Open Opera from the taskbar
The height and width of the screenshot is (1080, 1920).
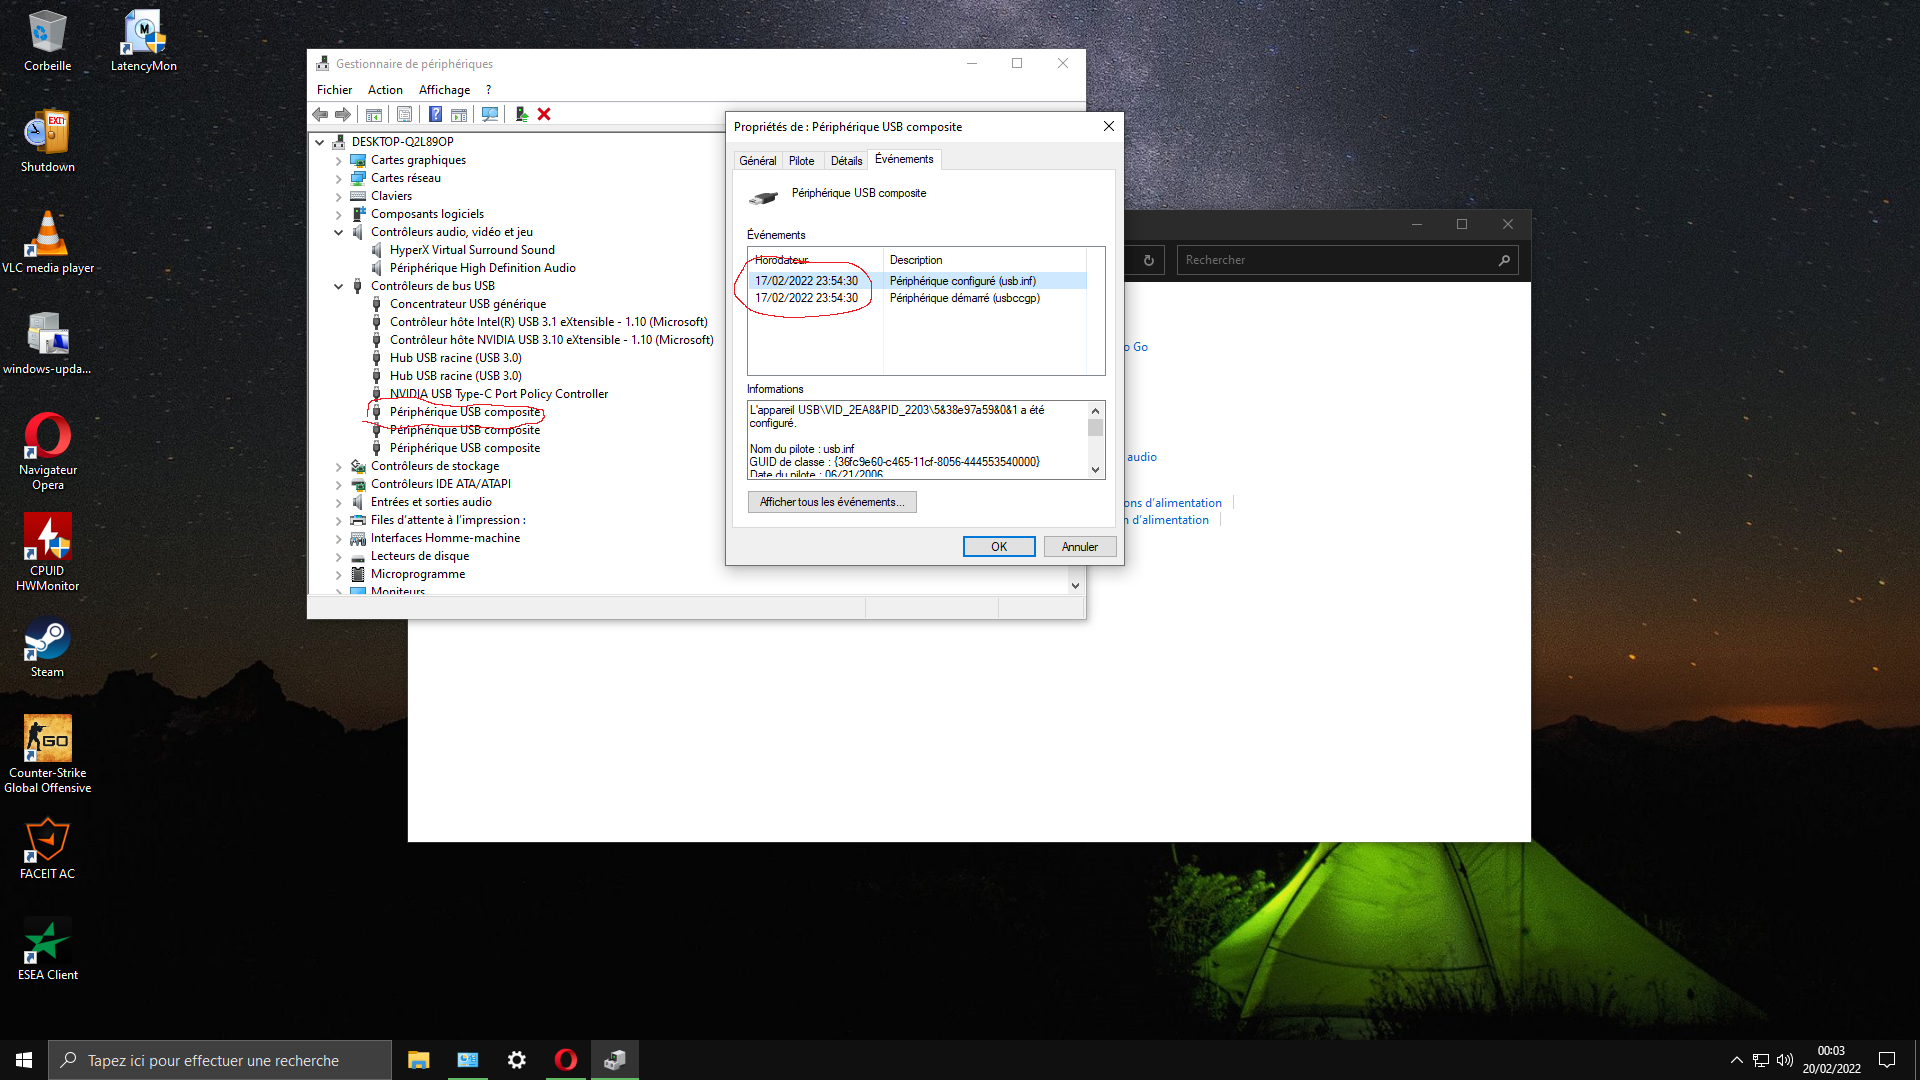565,1060
